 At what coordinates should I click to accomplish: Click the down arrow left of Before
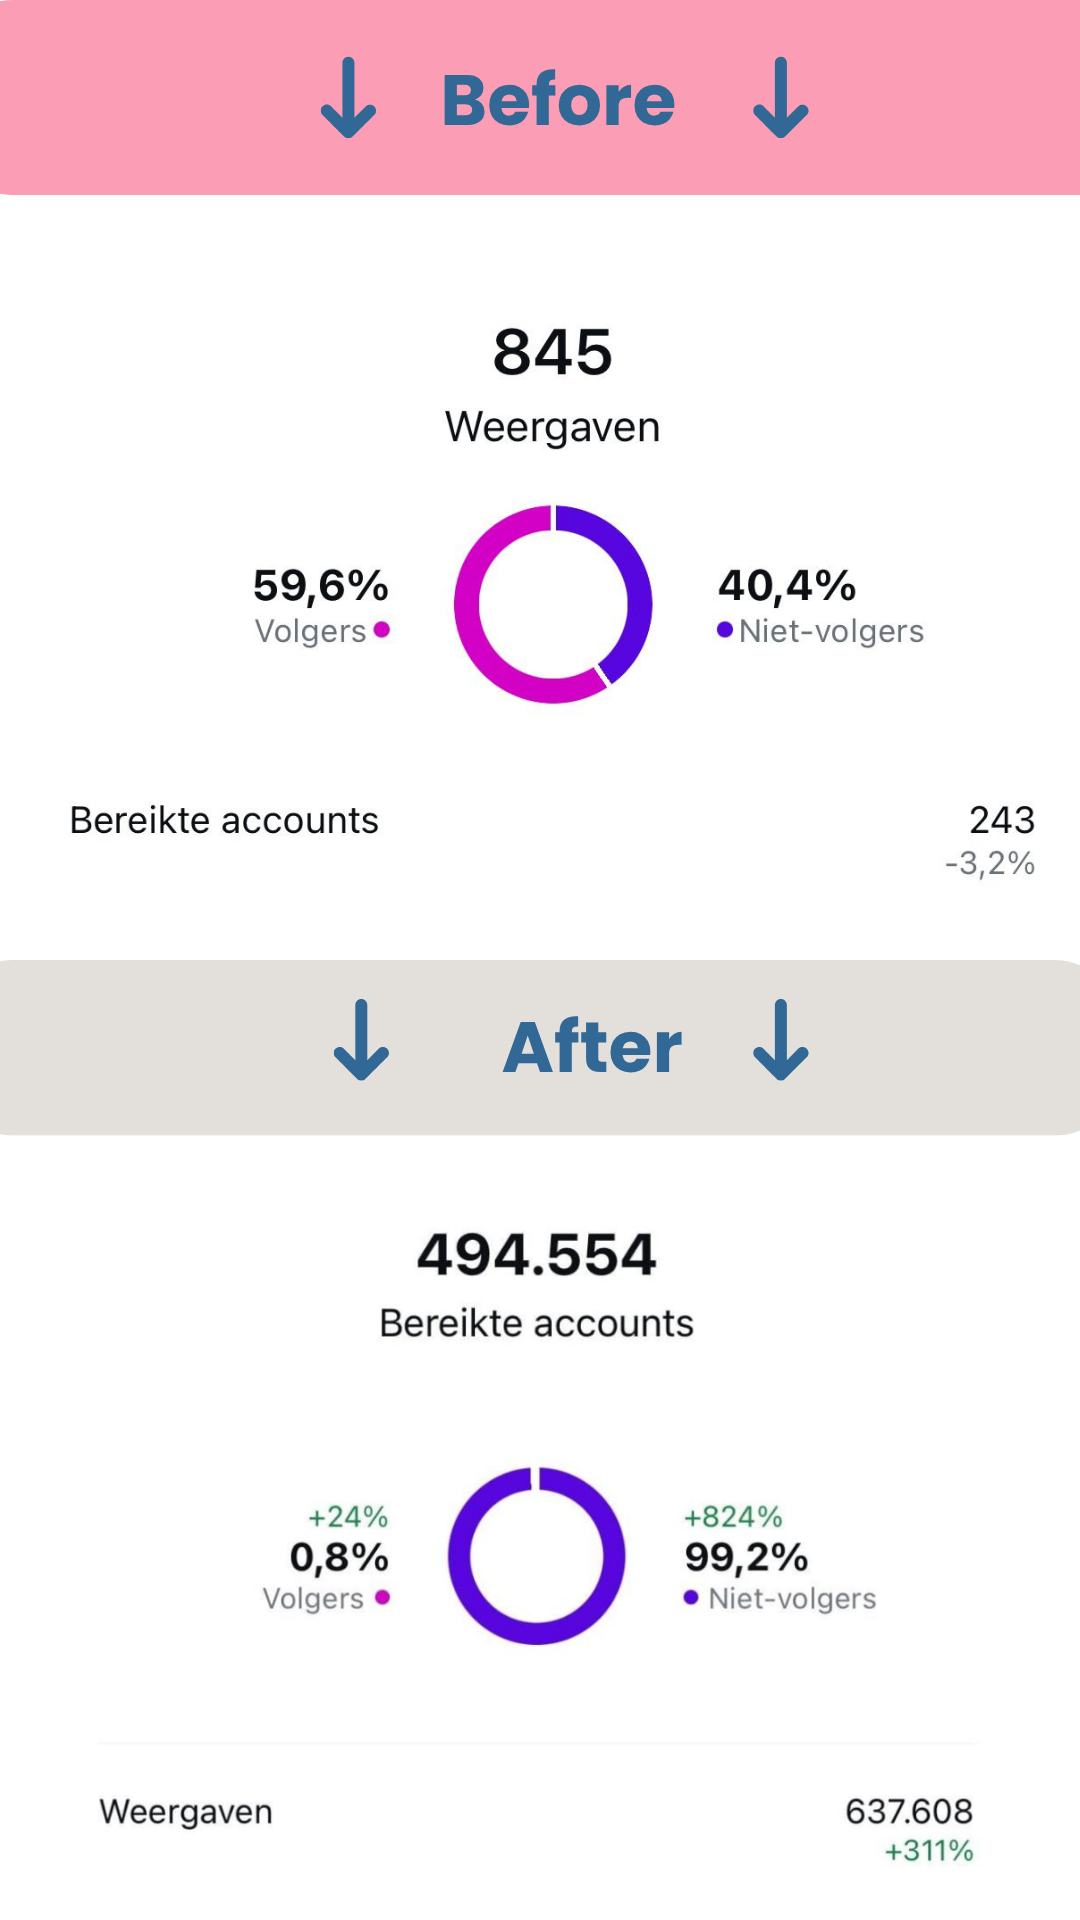tap(348, 98)
